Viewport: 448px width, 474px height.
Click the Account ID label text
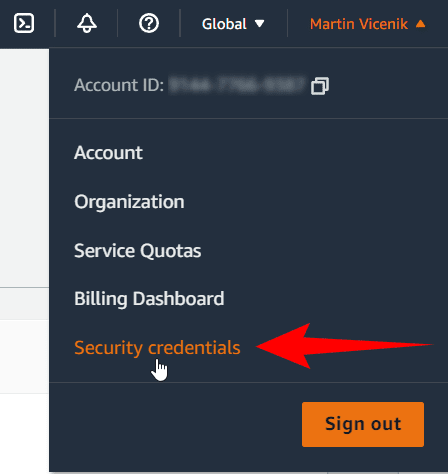[x=119, y=85]
